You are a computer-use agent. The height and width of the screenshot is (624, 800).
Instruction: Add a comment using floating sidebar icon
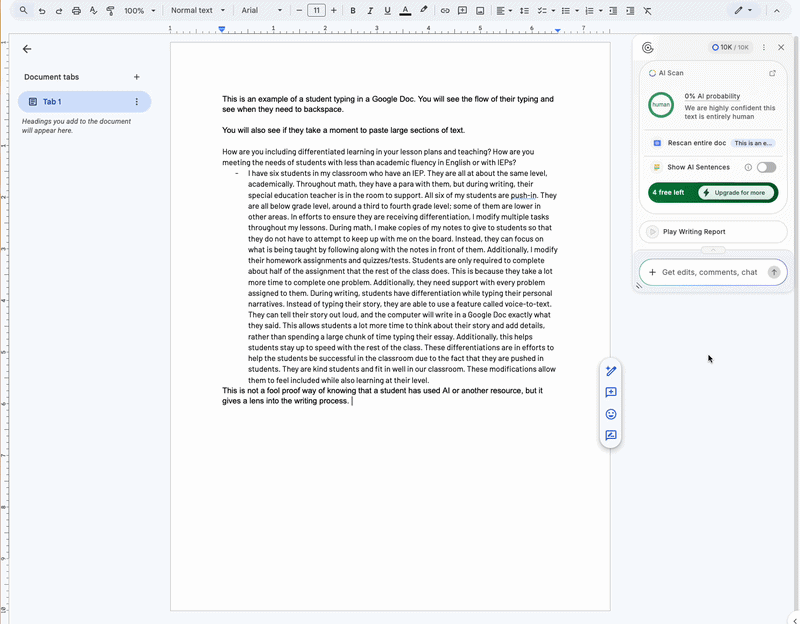click(x=611, y=393)
